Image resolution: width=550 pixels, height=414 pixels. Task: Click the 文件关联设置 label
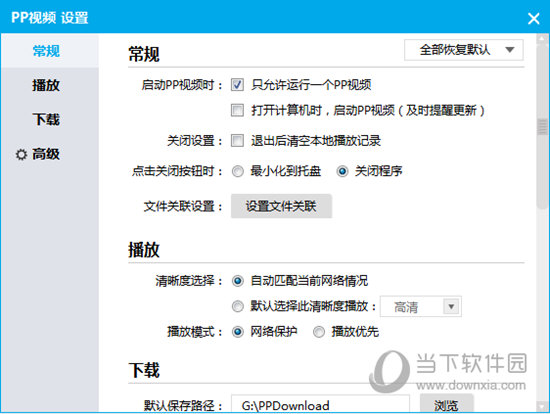click(183, 206)
